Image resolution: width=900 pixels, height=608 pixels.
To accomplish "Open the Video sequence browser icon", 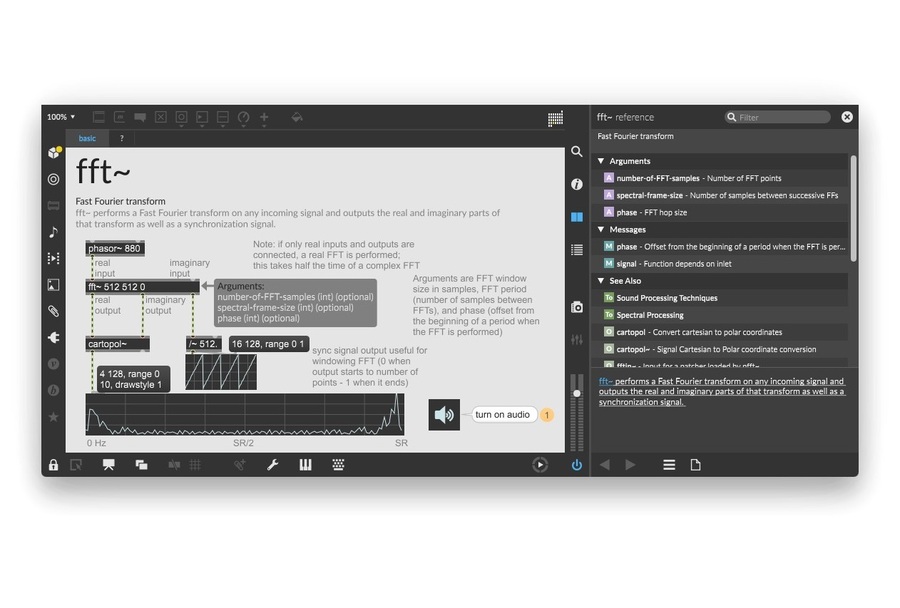I will 53,258.
